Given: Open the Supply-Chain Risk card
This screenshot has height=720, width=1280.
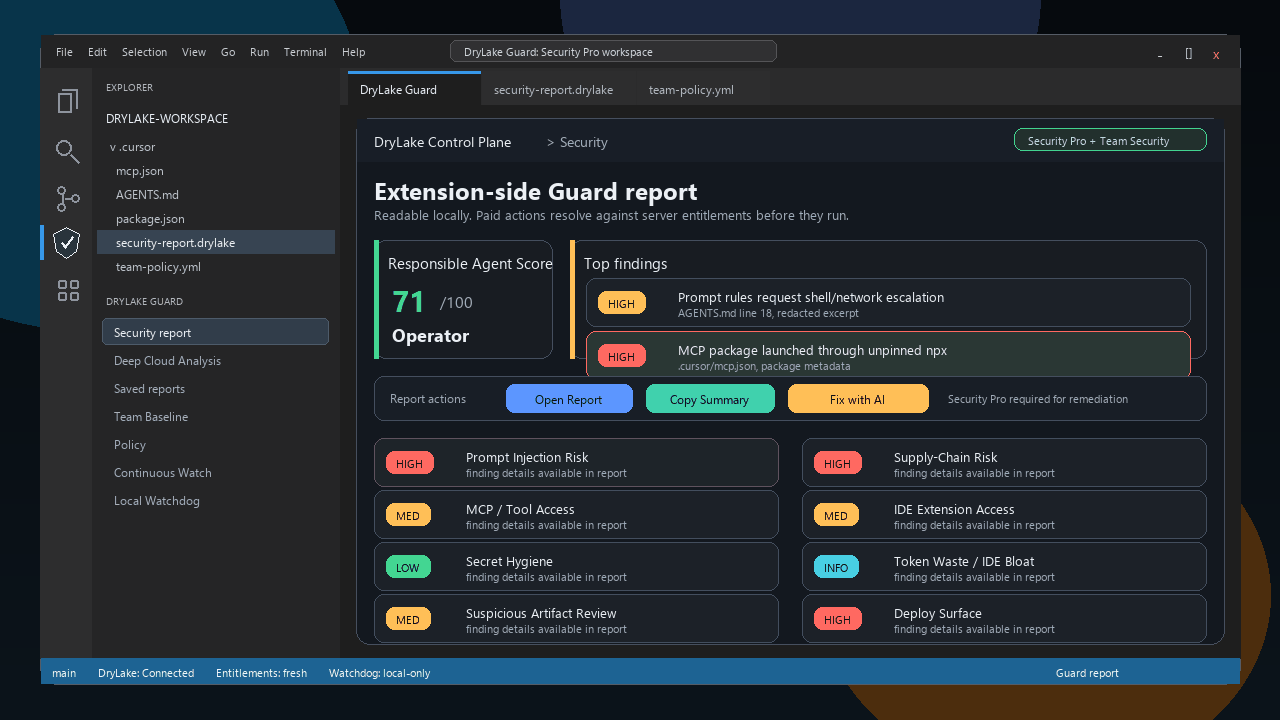Looking at the screenshot, I should [x=1004, y=462].
